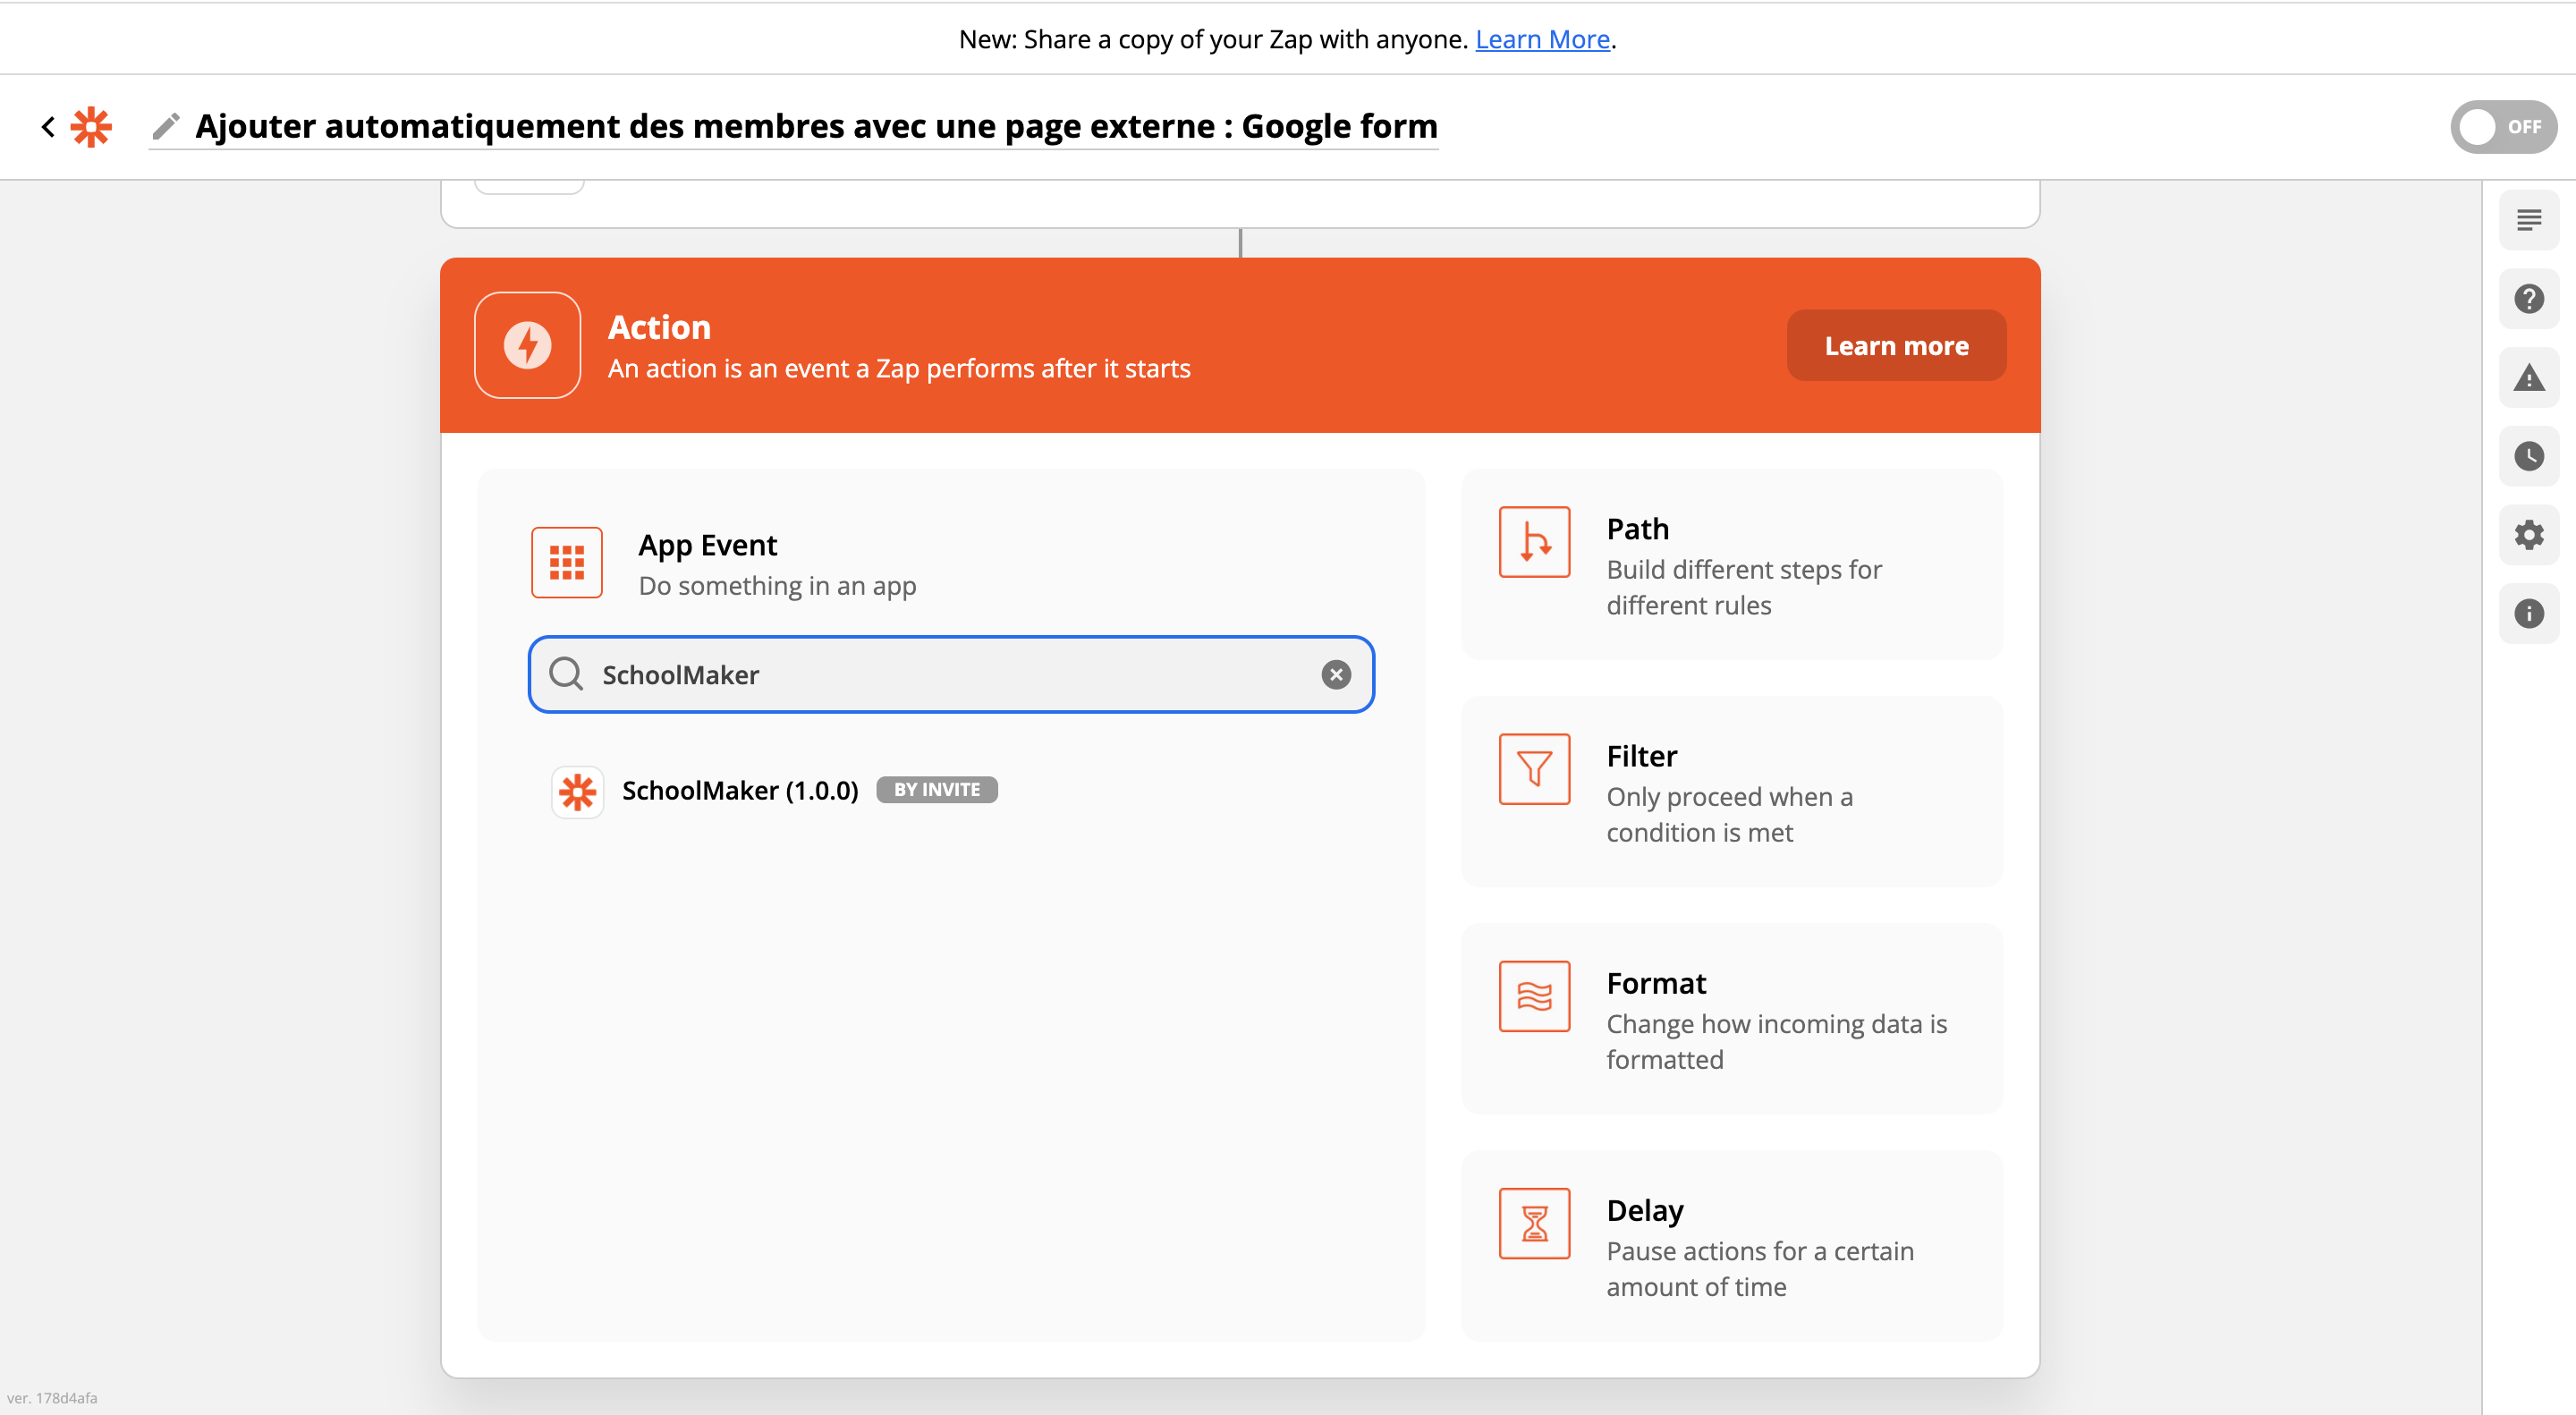Choose the Format action option
The width and height of the screenshot is (2576, 1415).
tap(1731, 1019)
